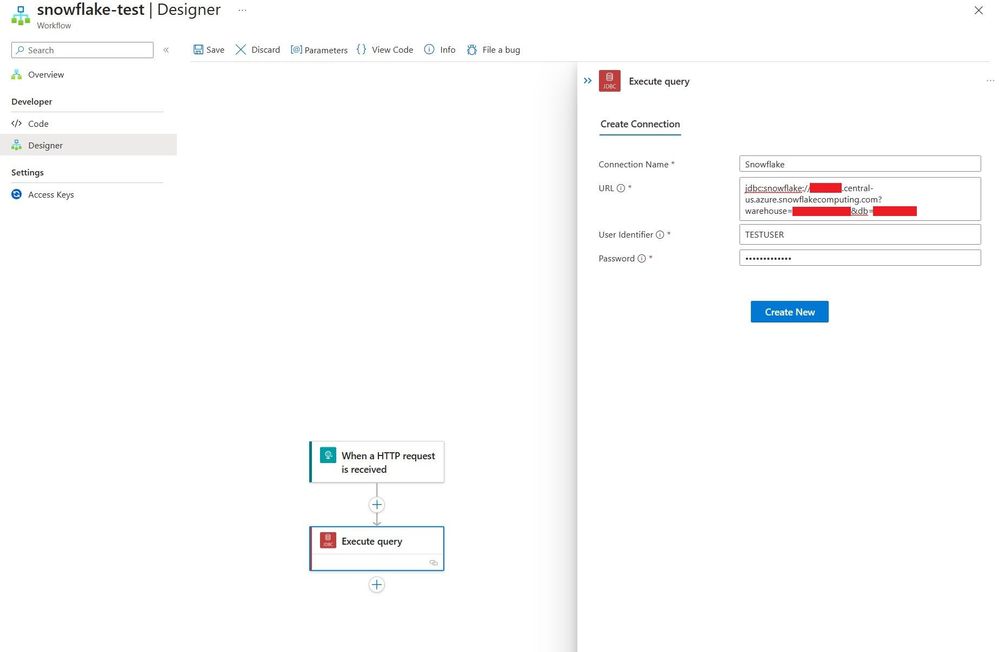The image size is (999, 652).
Task: Select the HTTP request trigger node
Action: tap(377, 462)
